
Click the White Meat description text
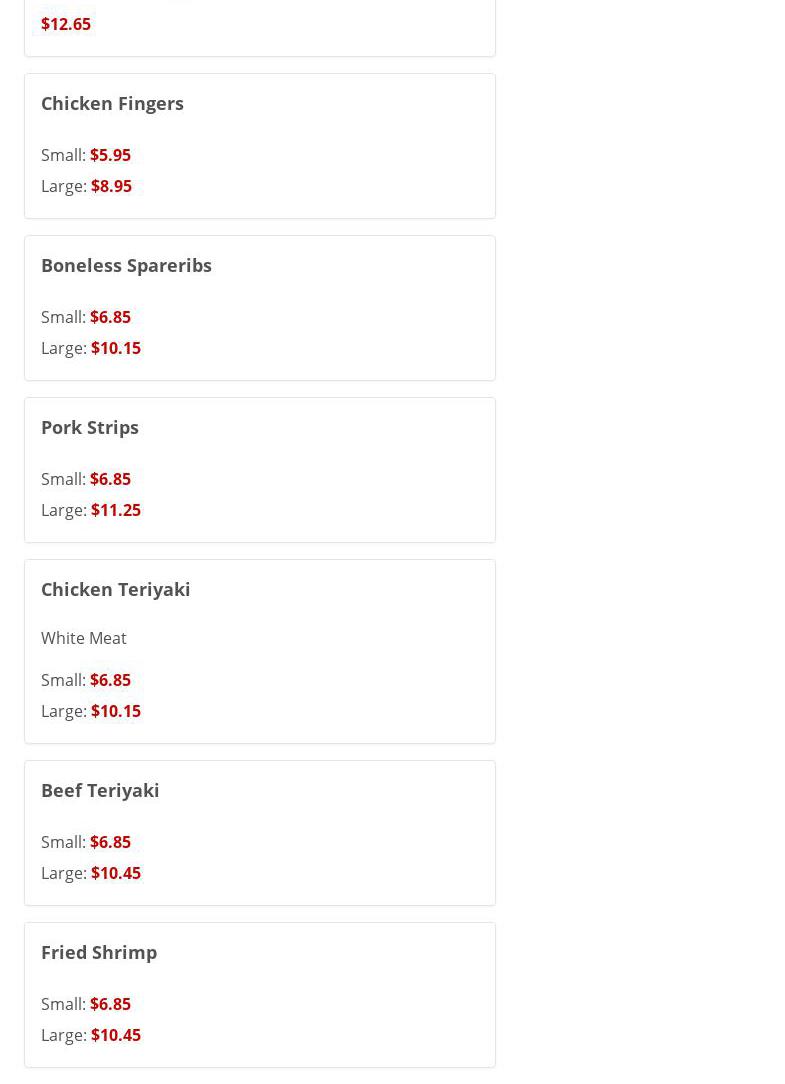coord(84,638)
